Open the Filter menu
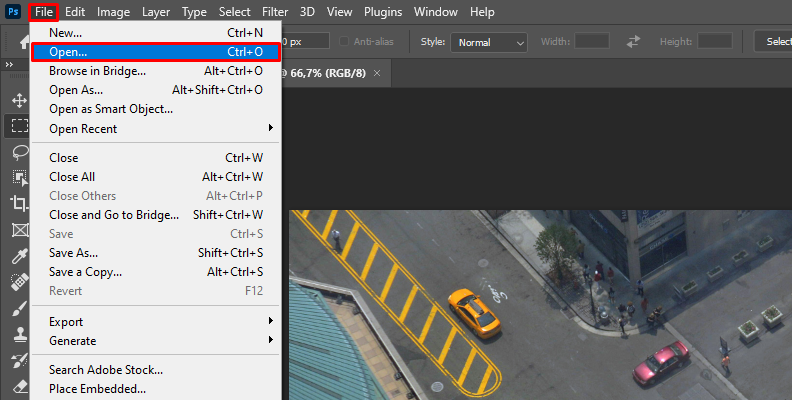The width and height of the screenshot is (792, 400). pyautogui.click(x=275, y=12)
